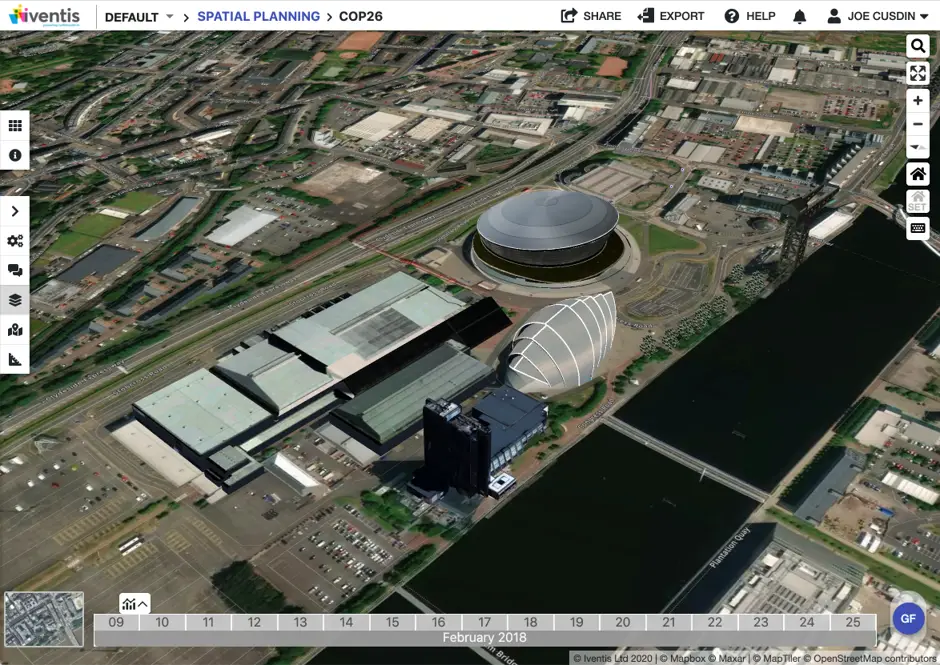This screenshot has width=940, height=665.
Task: Click the EXPORT button
Action: coord(671,16)
